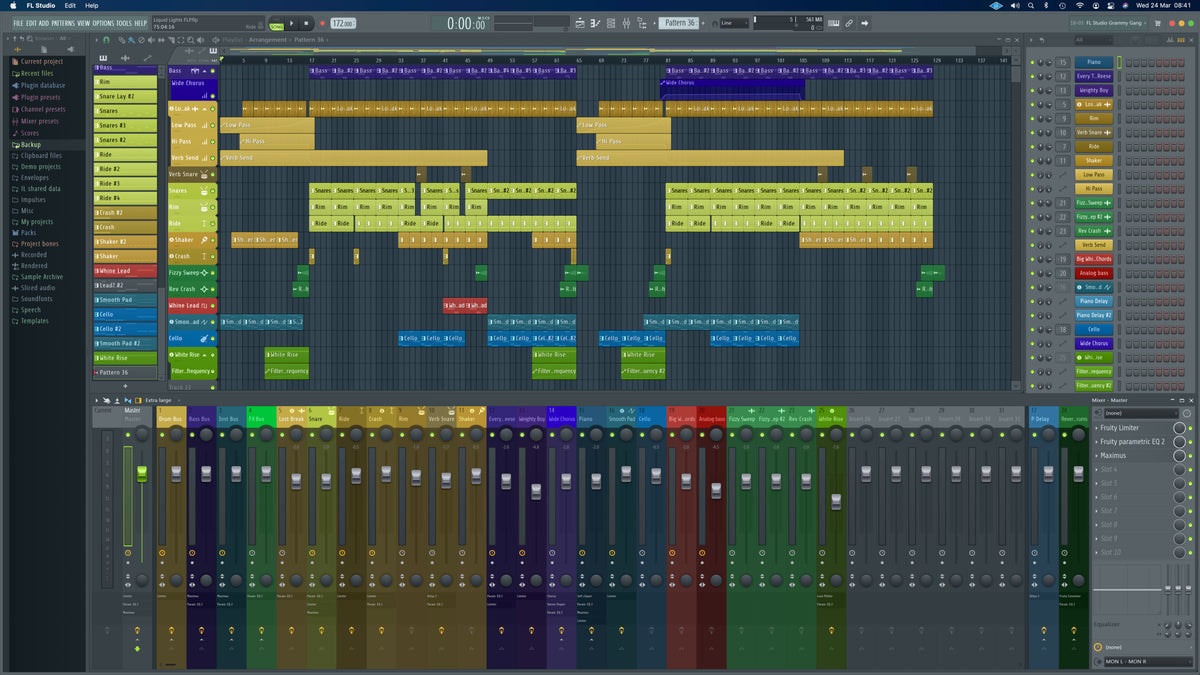
Task: Select the Analog bass mixer track
Action: 711,419
